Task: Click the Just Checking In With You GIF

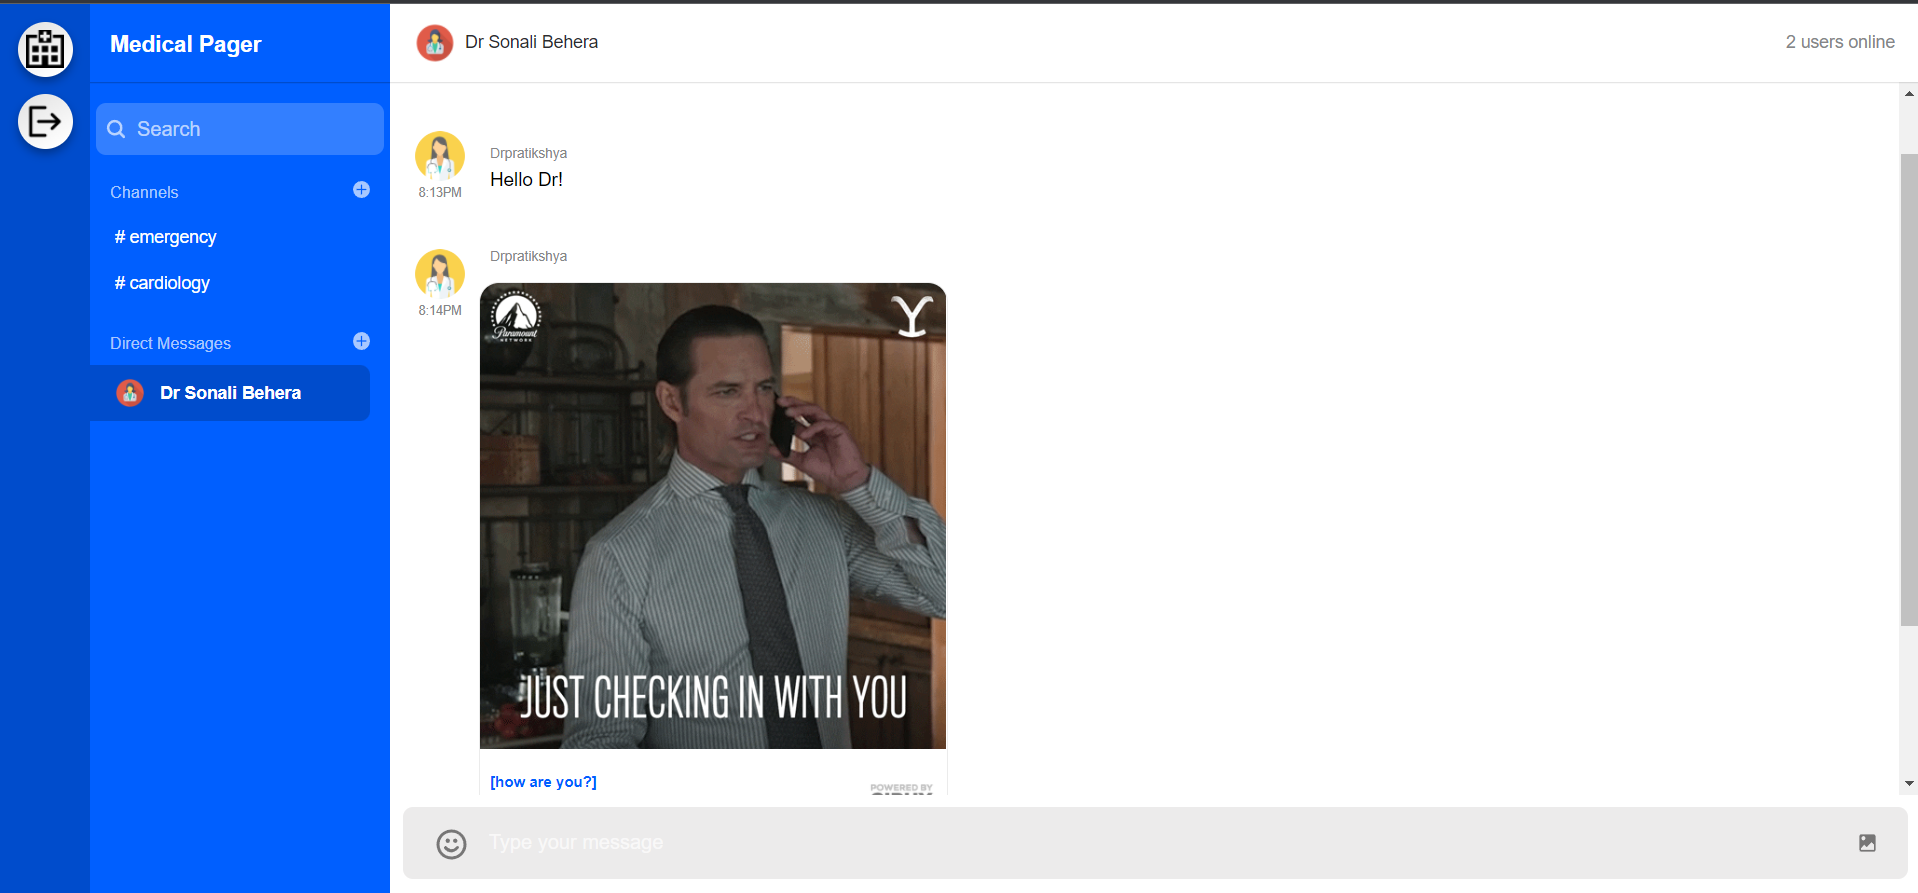Action: point(713,516)
